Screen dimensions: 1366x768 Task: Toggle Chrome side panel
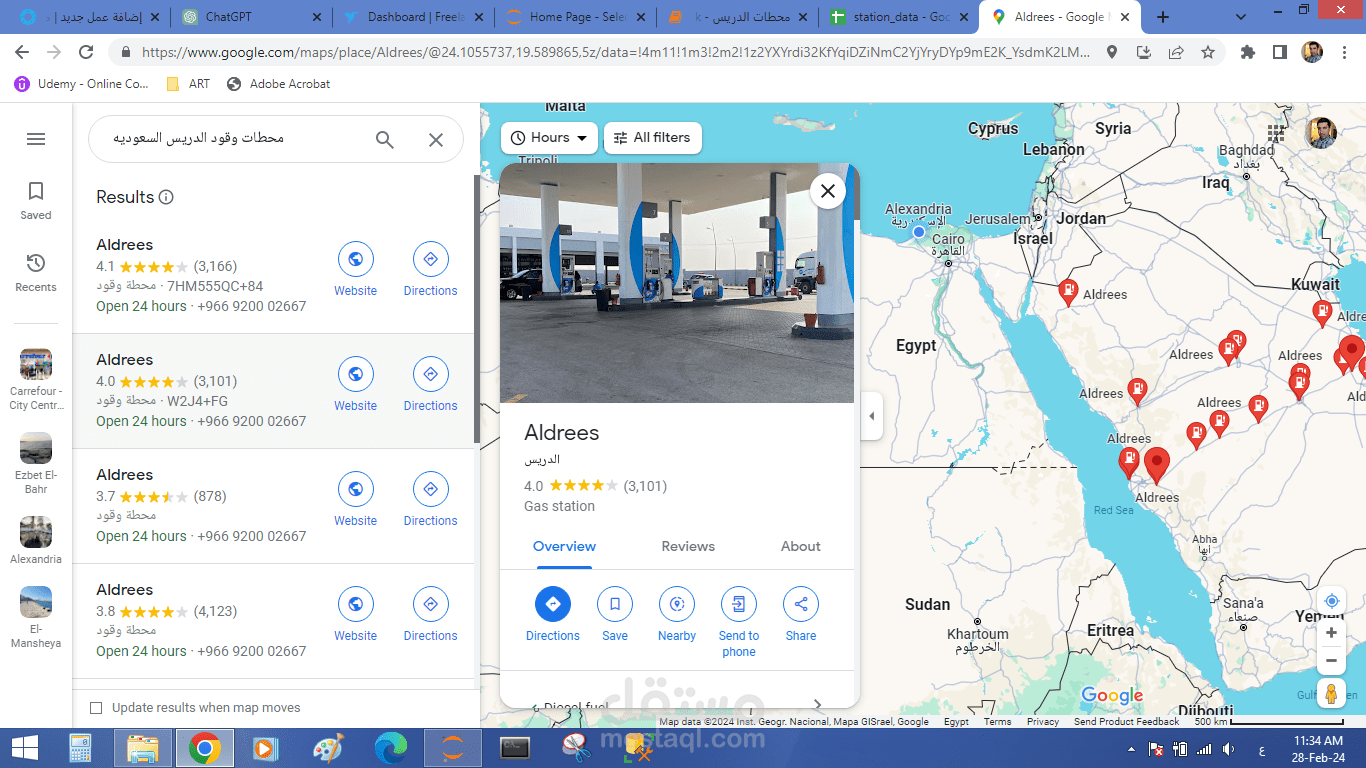(x=1279, y=52)
